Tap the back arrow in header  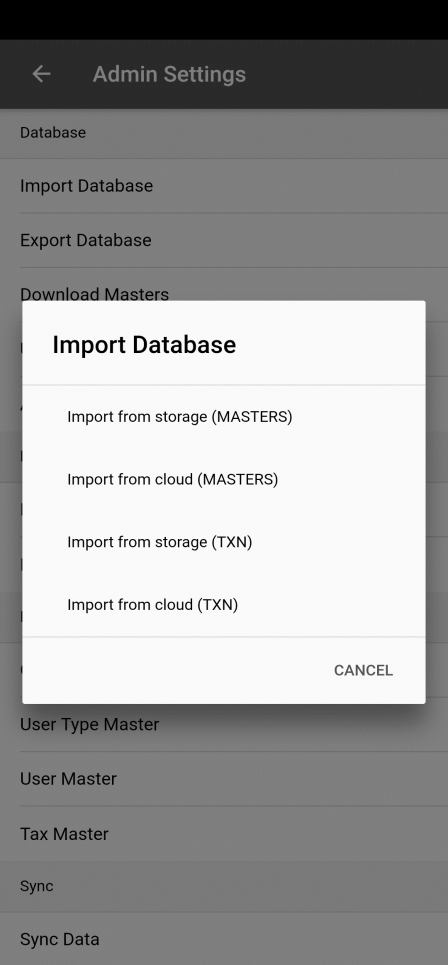[41, 74]
